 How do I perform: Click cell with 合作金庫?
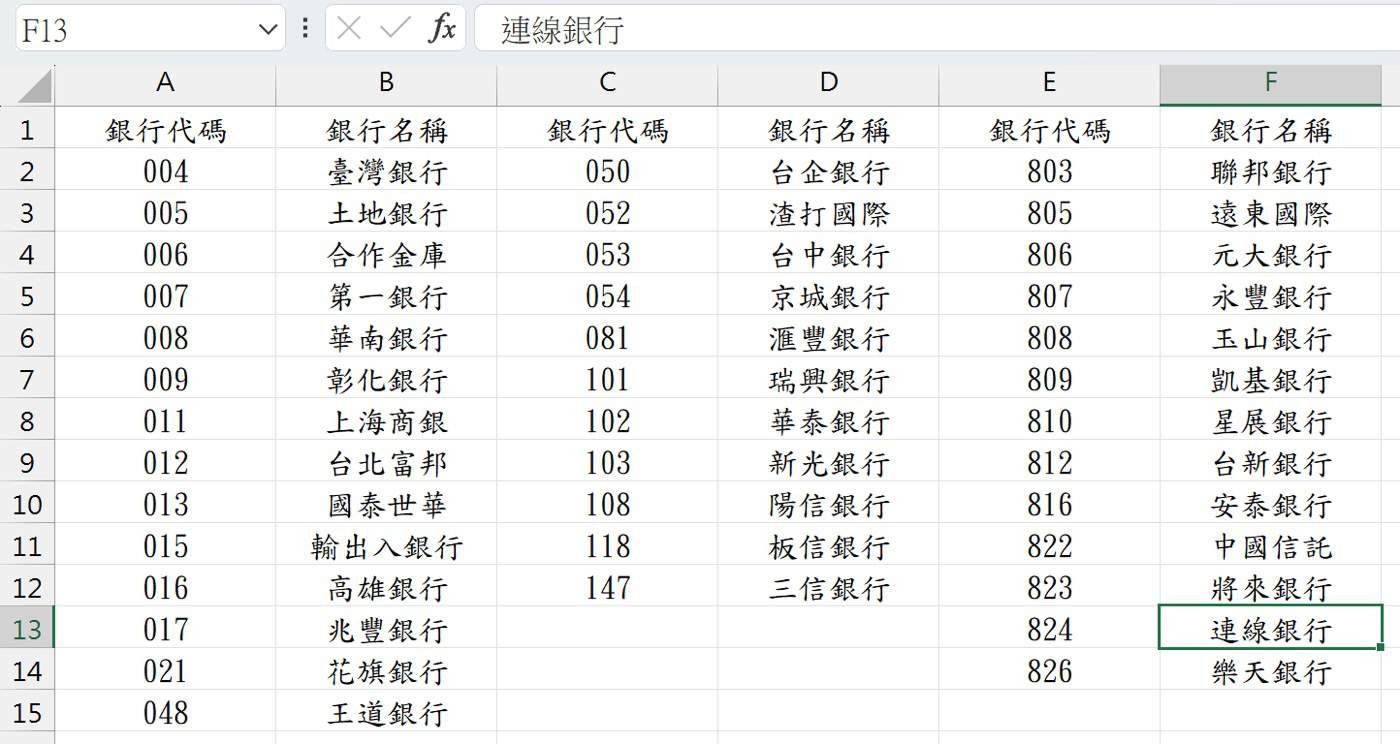(386, 254)
